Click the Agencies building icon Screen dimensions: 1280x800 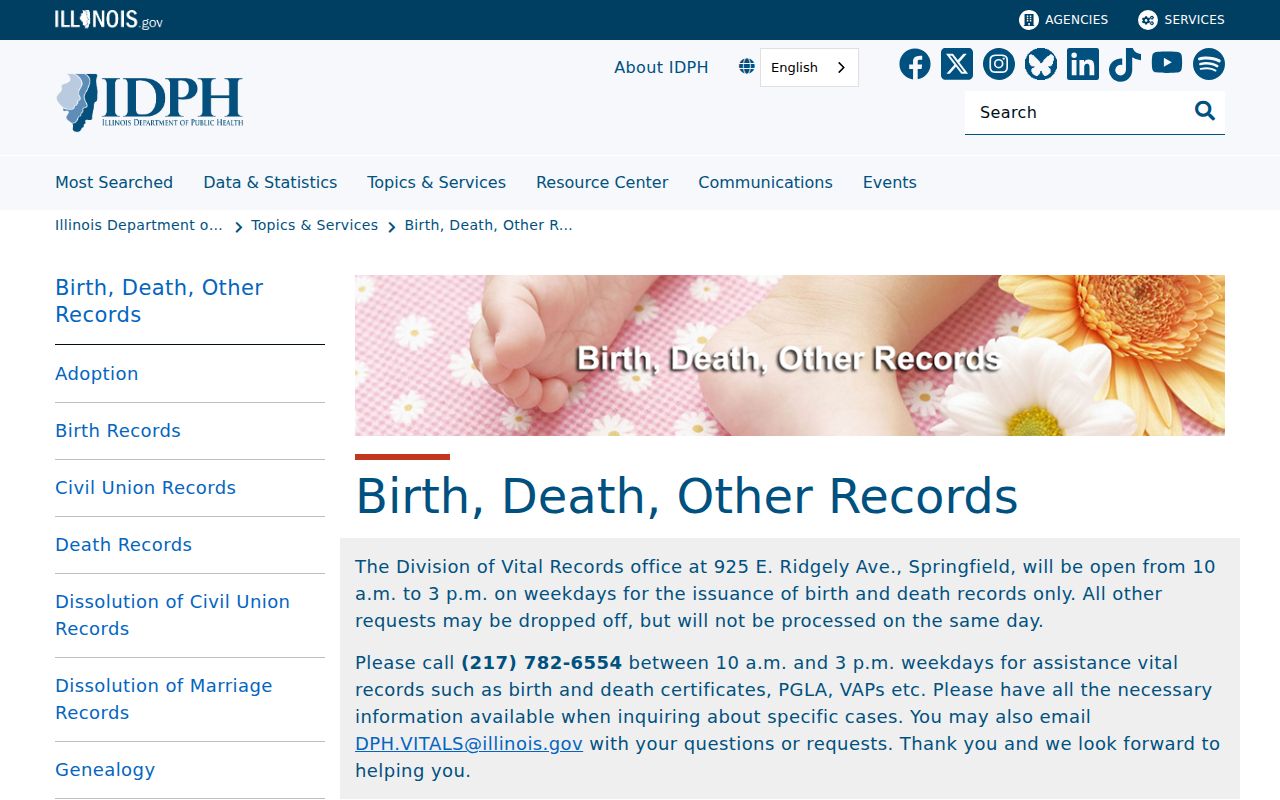click(x=1029, y=20)
